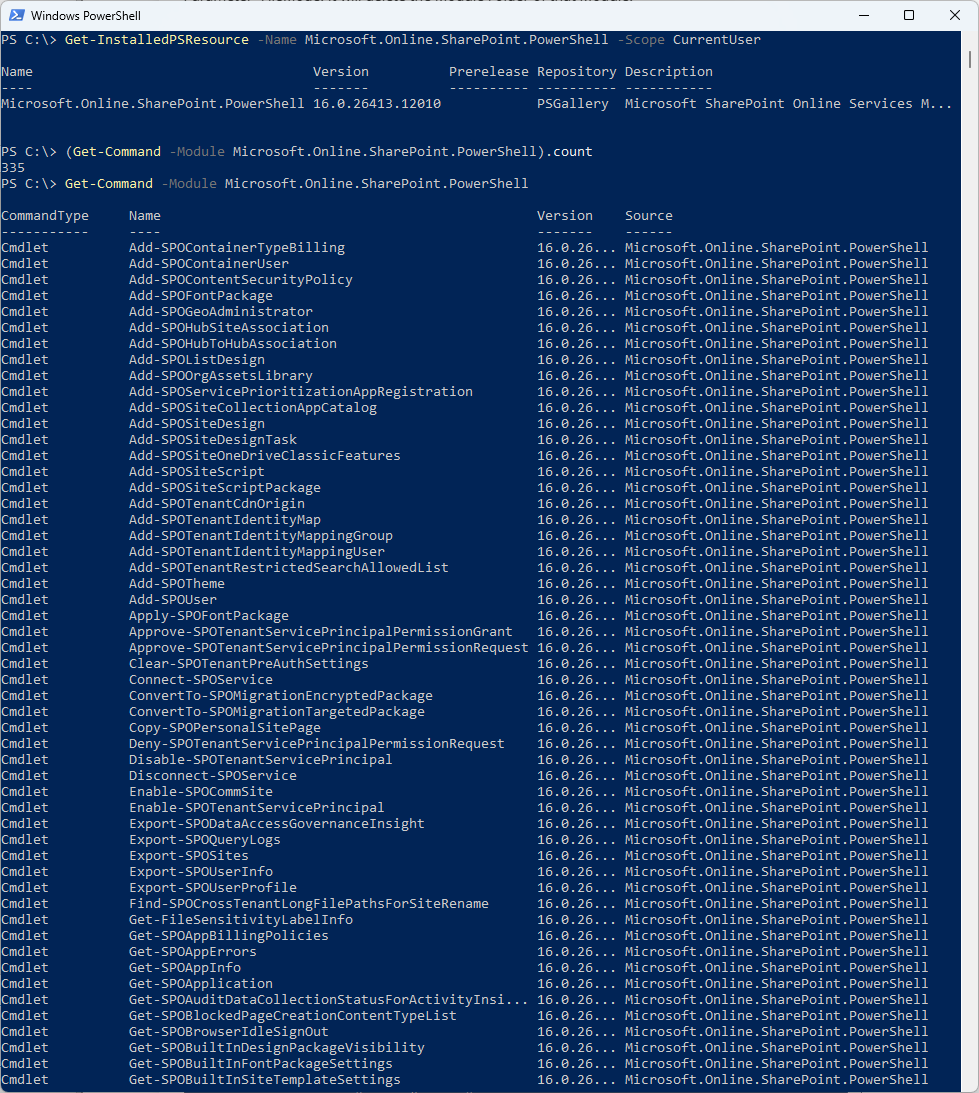The image size is (979, 1093).
Task: Select Add-SPOTenantRestrictedSearchAllowedList cmdlet name
Action: [x=289, y=568]
